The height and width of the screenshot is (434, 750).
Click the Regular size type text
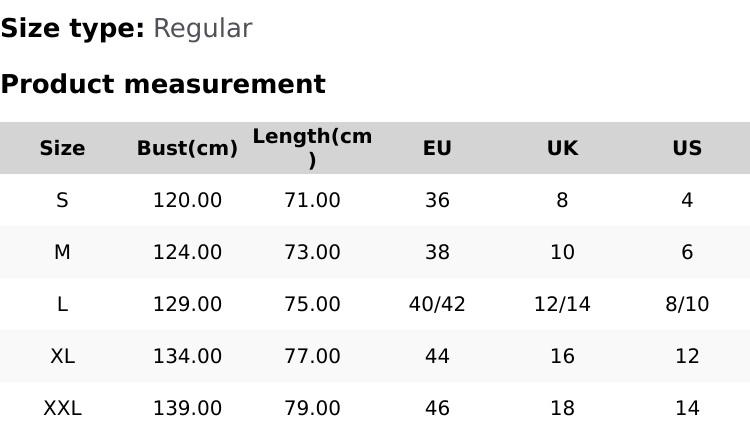pyautogui.click(x=202, y=28)
